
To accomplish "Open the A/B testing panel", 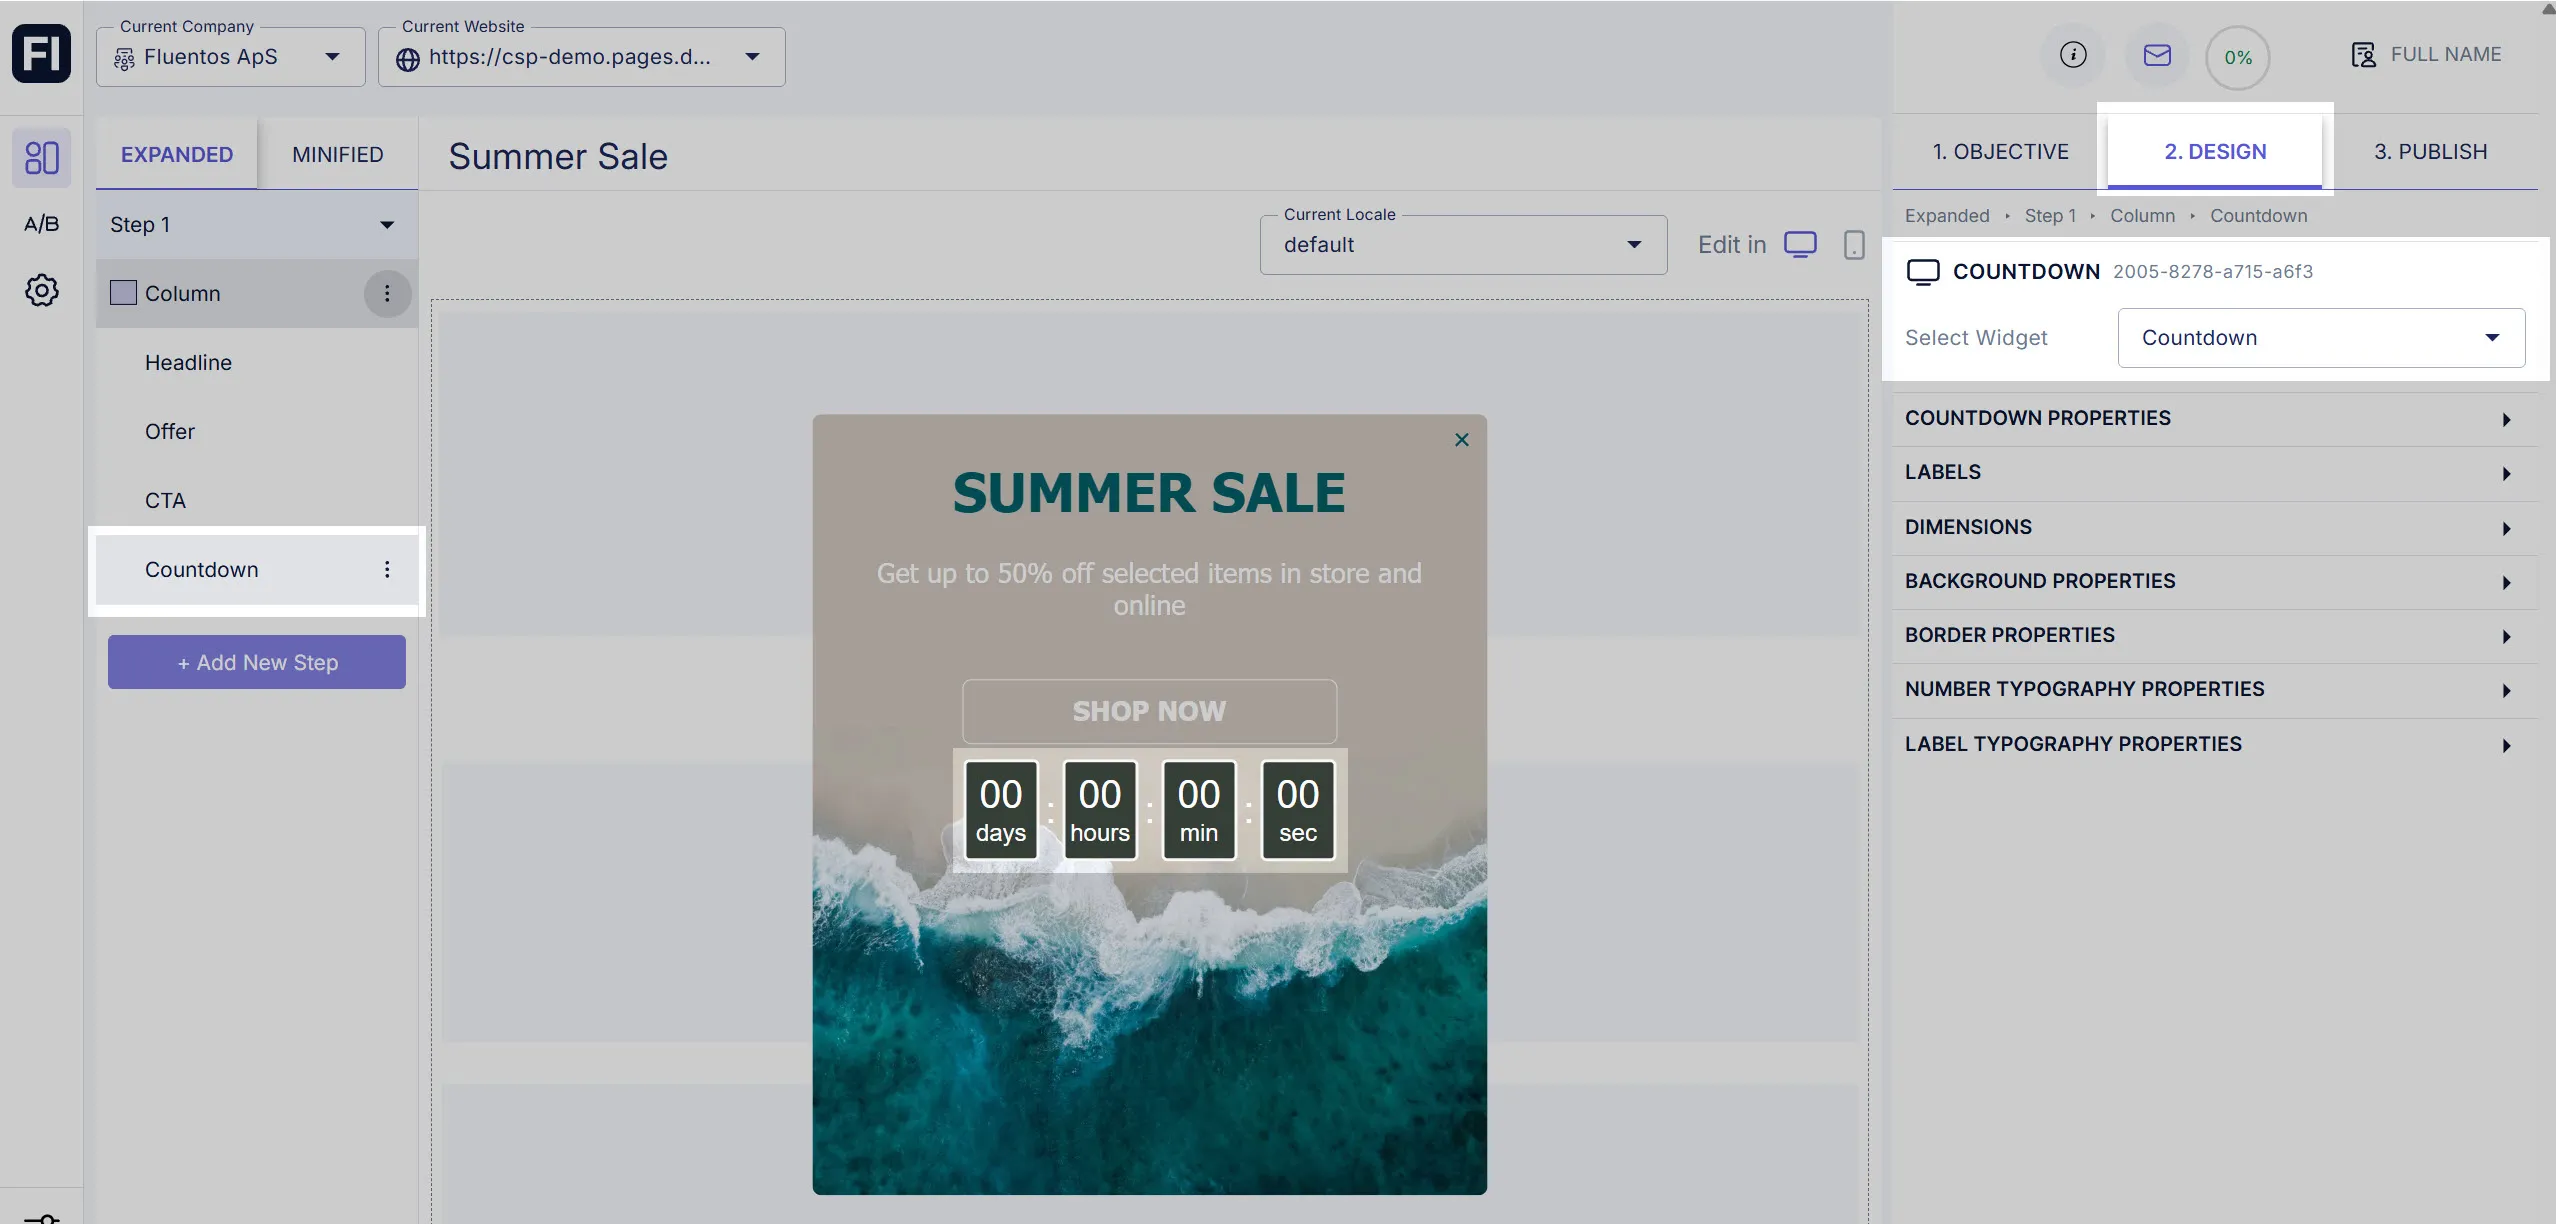I will coord(40,223).
